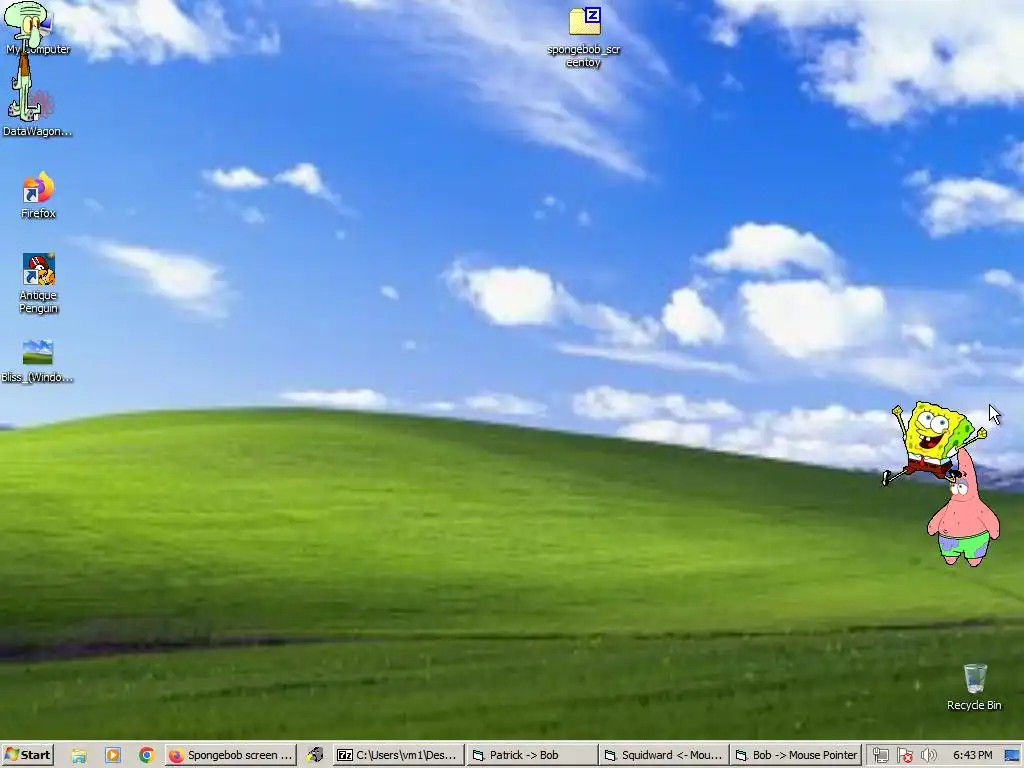Screen dimensions: 1024x768
Task: Switch to the 7-Zip C:\Users\vm1 taskbar window
Action: point(398,755)
